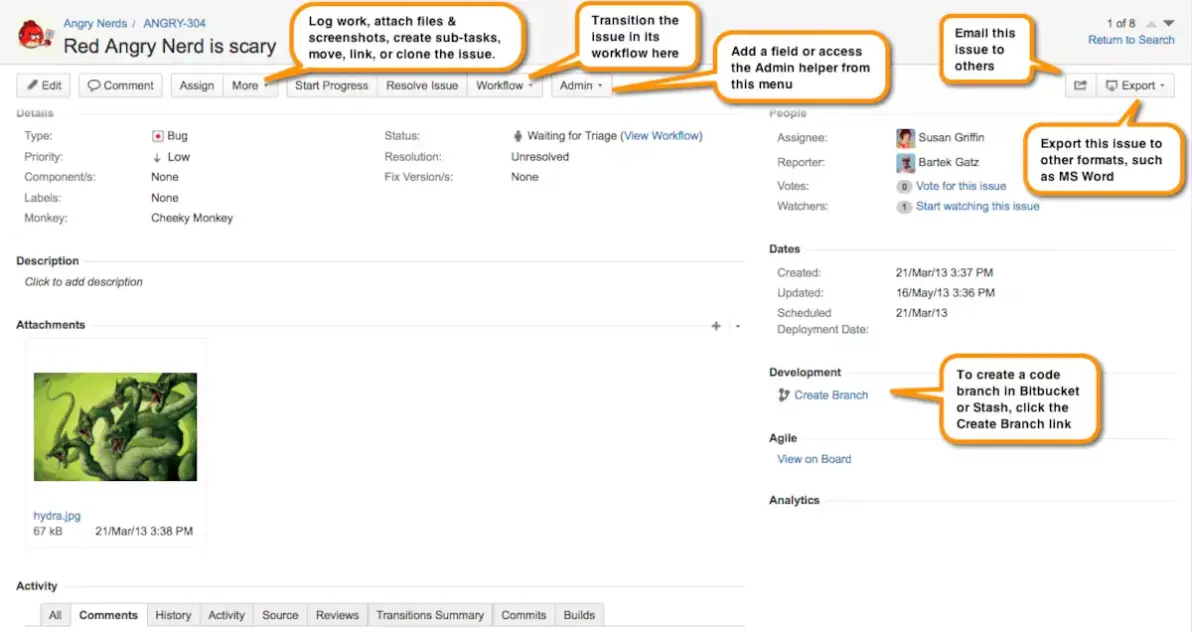The height and width of the screenshot is (632, 1192).
Task: Click Resolve Issue button
Action: pos(422,85)
